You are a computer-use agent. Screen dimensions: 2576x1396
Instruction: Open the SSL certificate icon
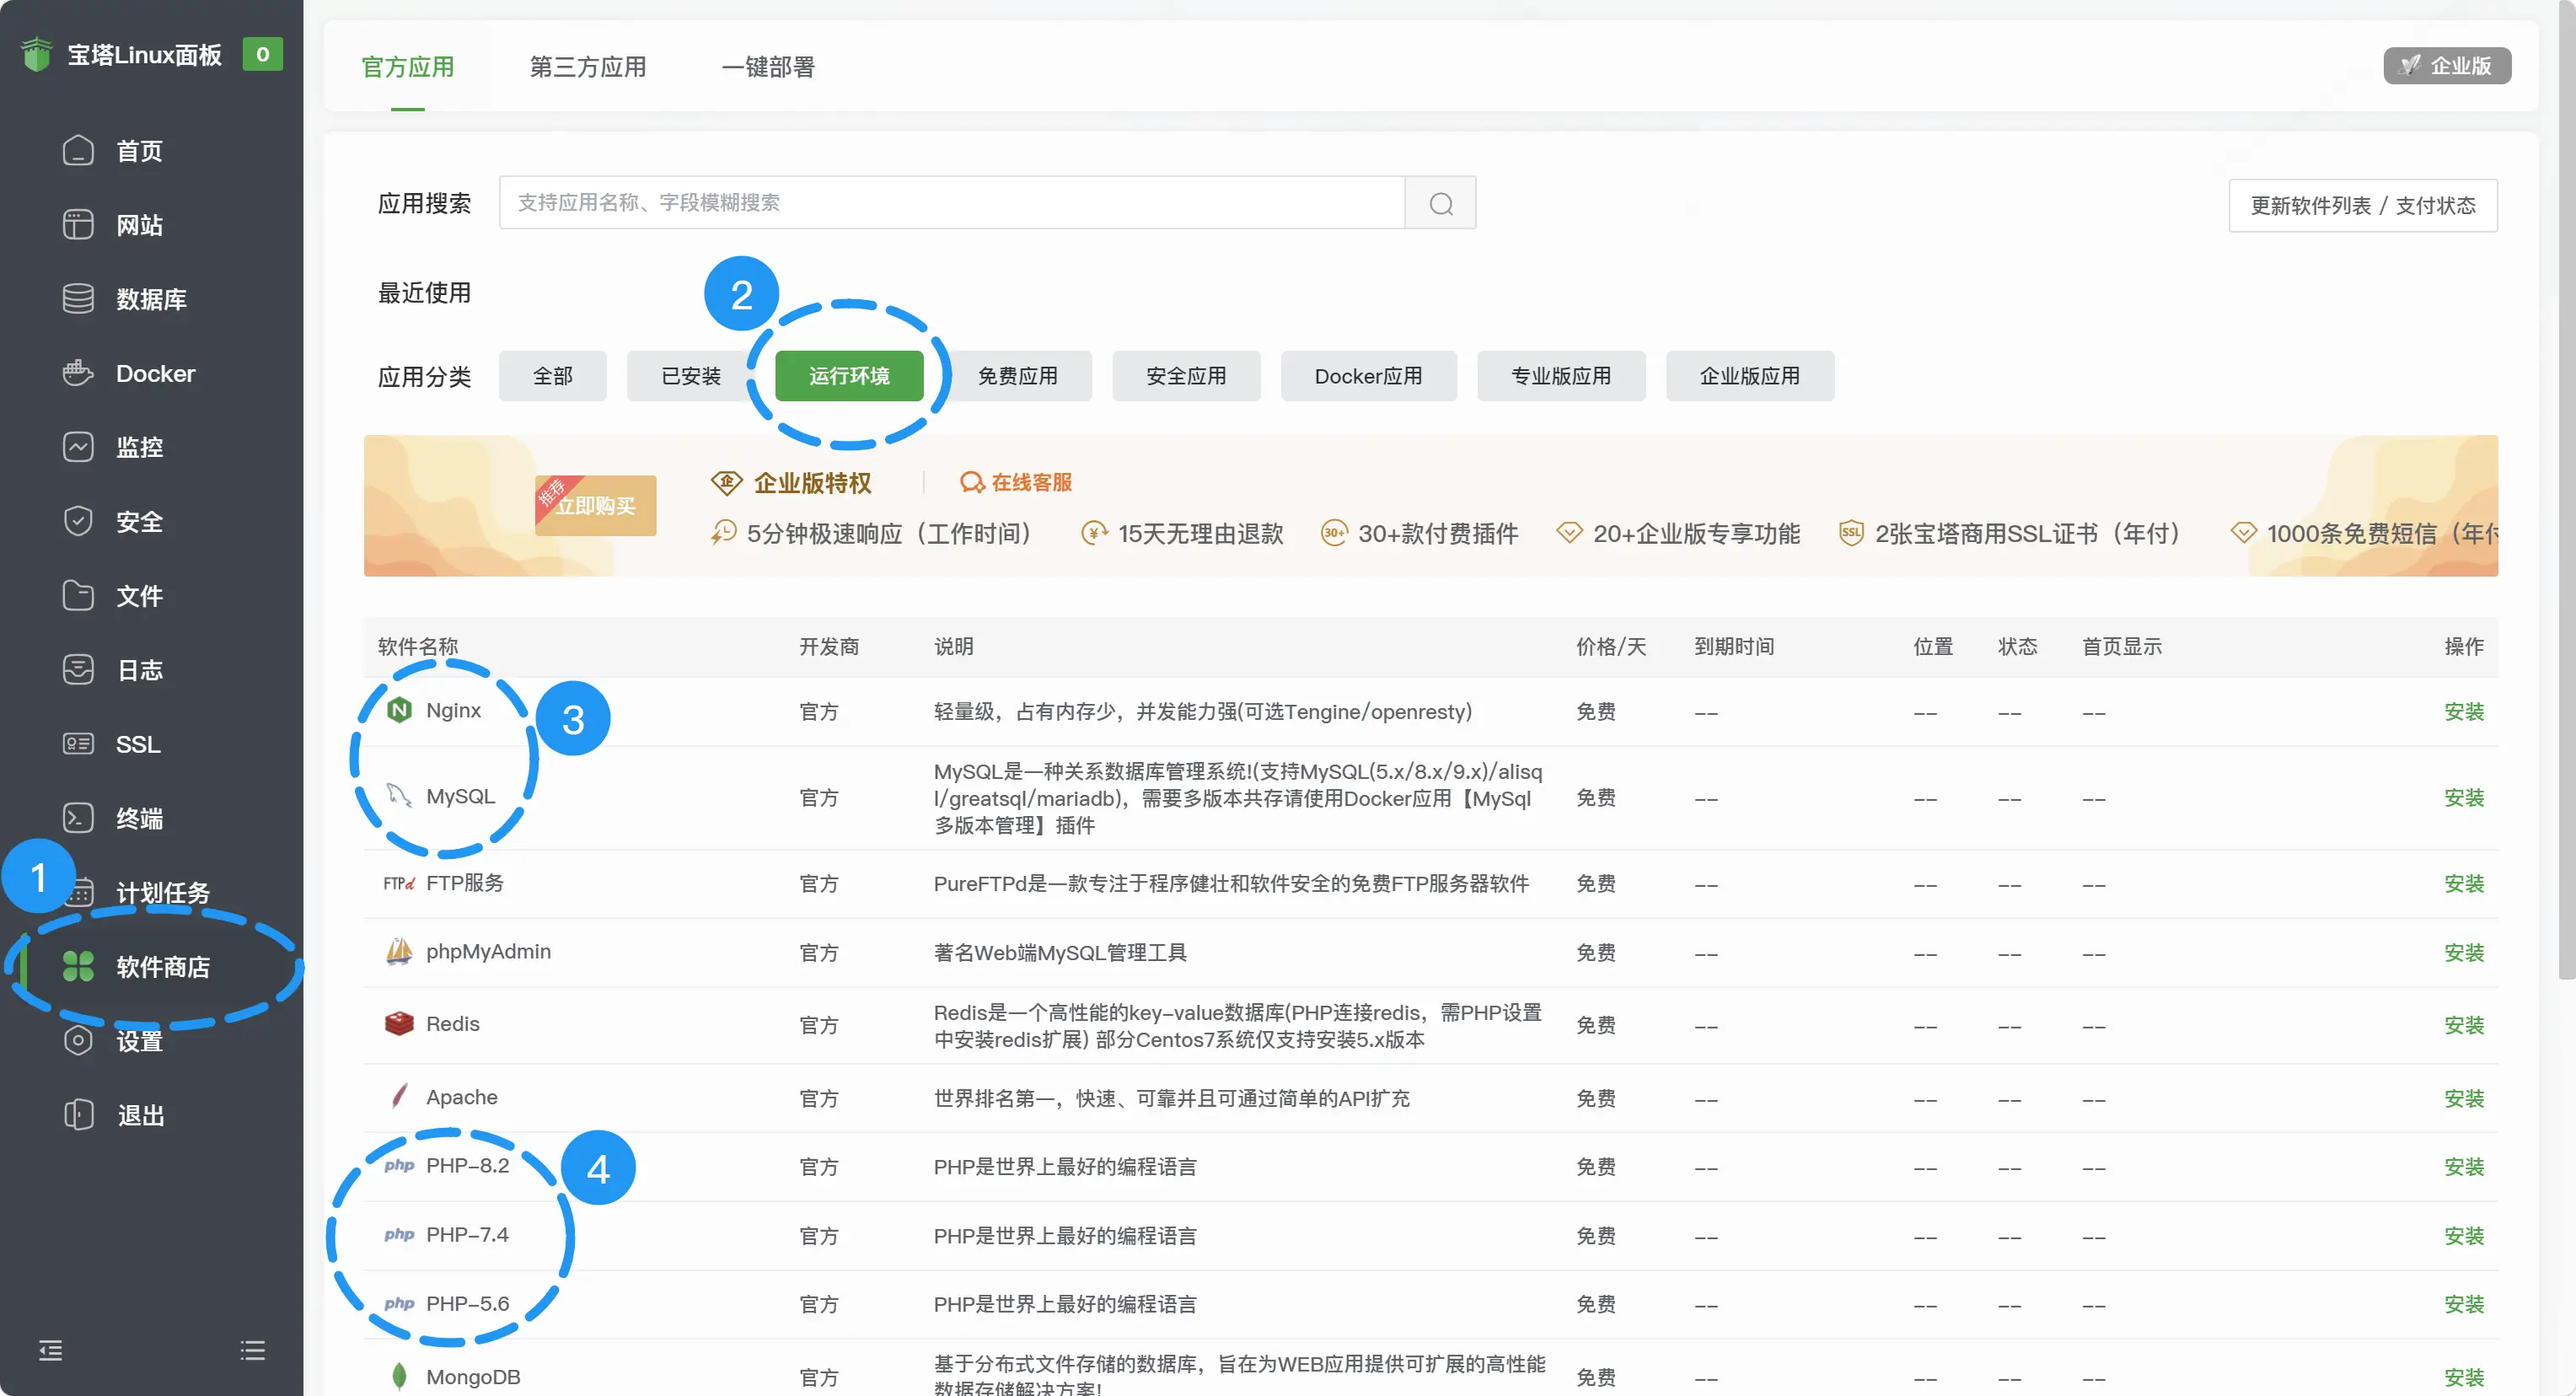[78, 744]
